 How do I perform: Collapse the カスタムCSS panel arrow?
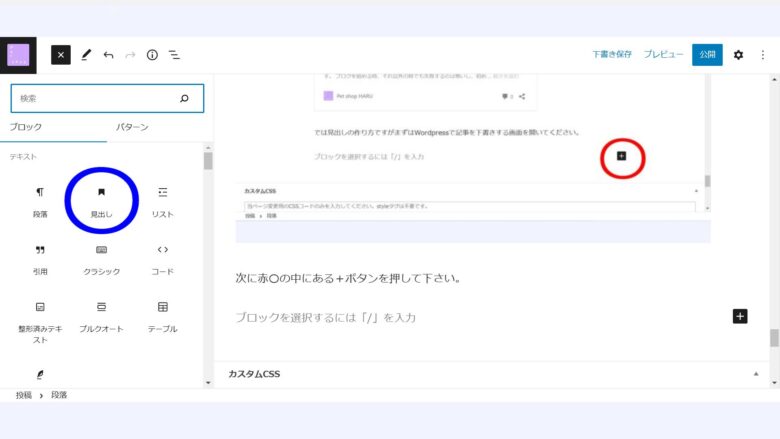(756, 374)
